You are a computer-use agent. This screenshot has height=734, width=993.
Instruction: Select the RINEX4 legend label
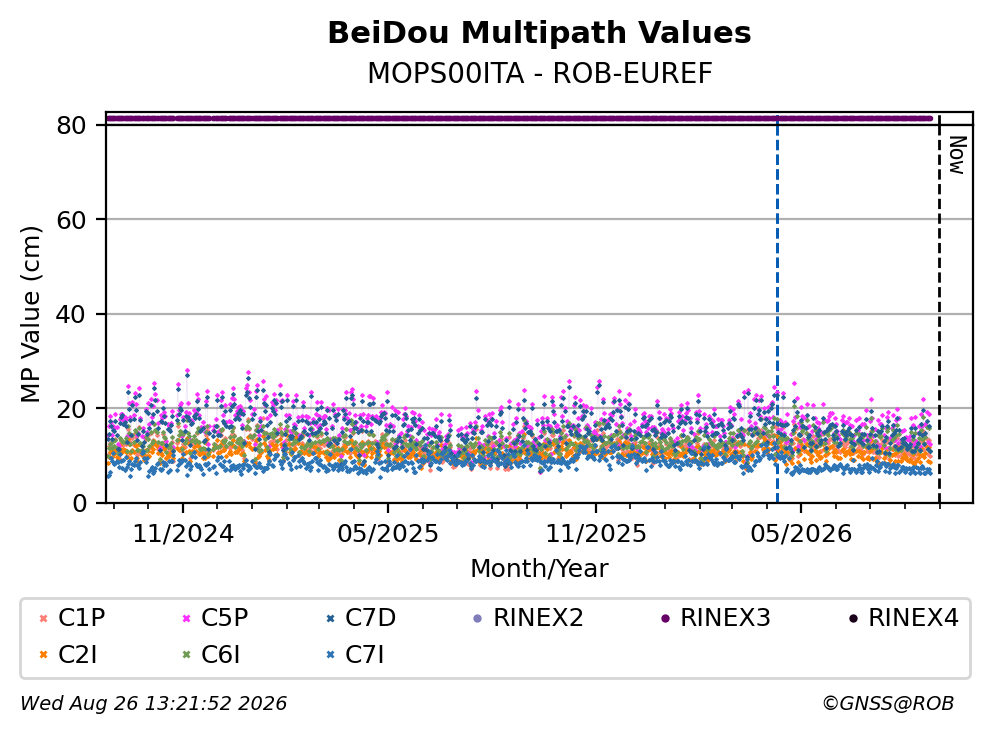point(913,617)
